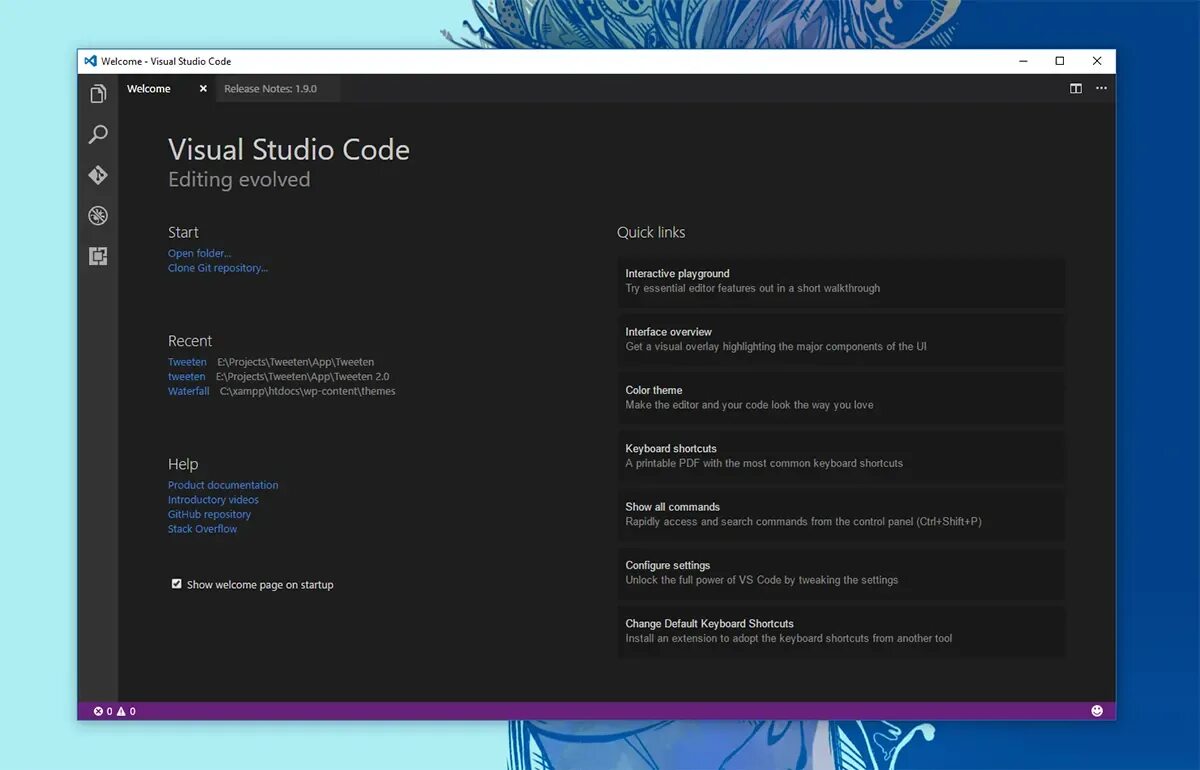Click the VS Code logo in title bar
The height and width of the screenshot is (770, 1200).
pos(90,61)
